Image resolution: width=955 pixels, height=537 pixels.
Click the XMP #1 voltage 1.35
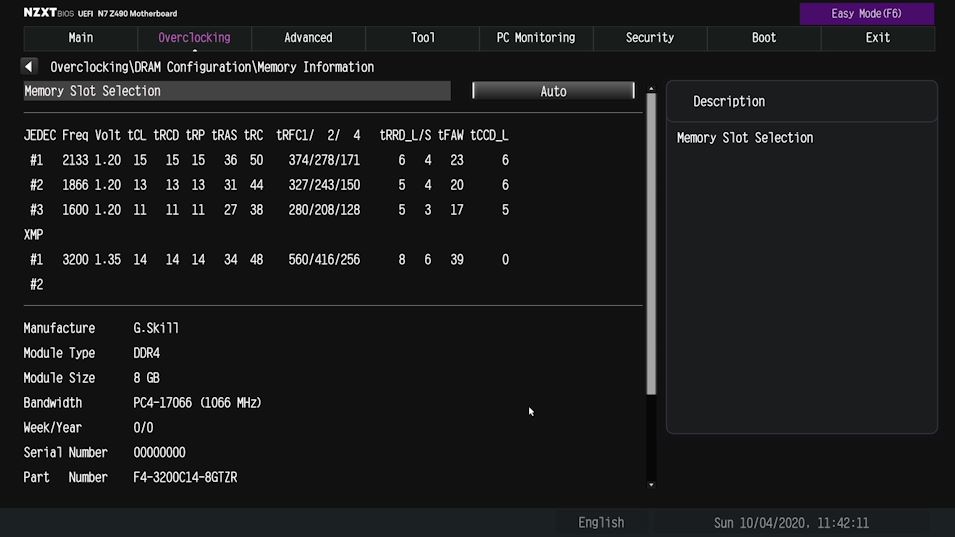pos(107,260)
